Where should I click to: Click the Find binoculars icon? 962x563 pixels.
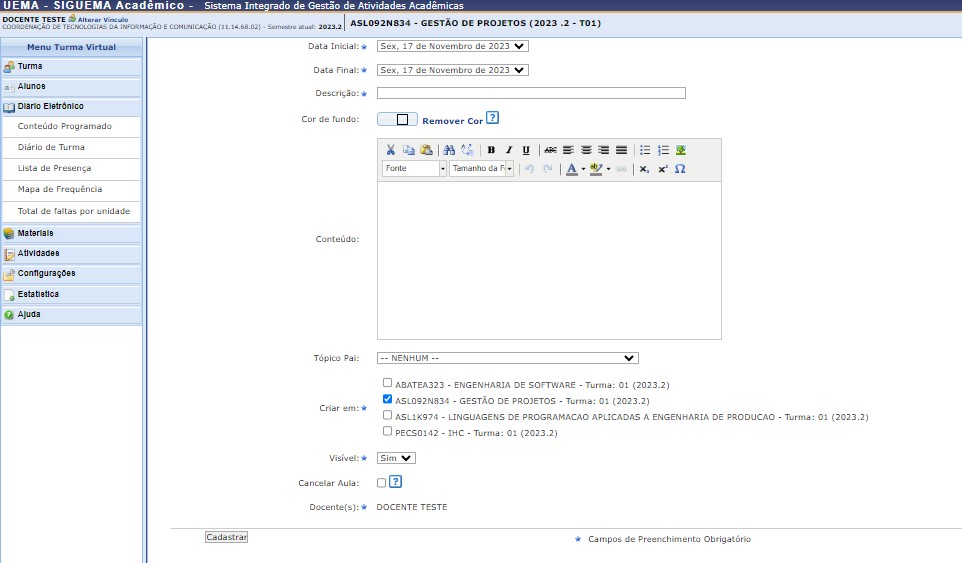449,150
